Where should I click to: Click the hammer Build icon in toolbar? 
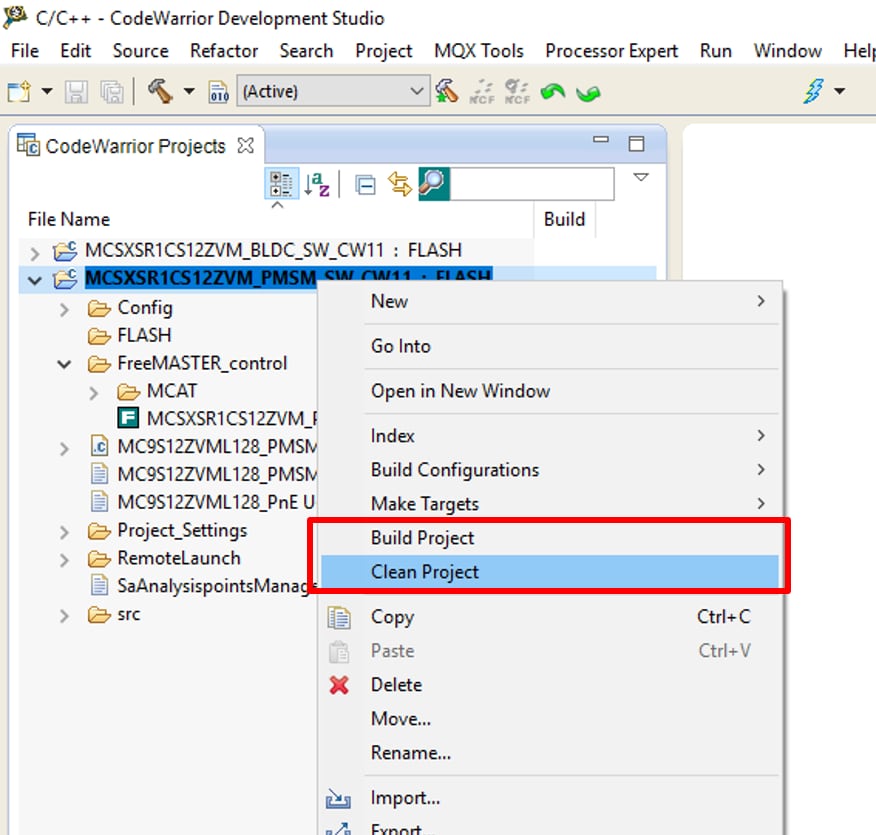[x=160, y=91]
